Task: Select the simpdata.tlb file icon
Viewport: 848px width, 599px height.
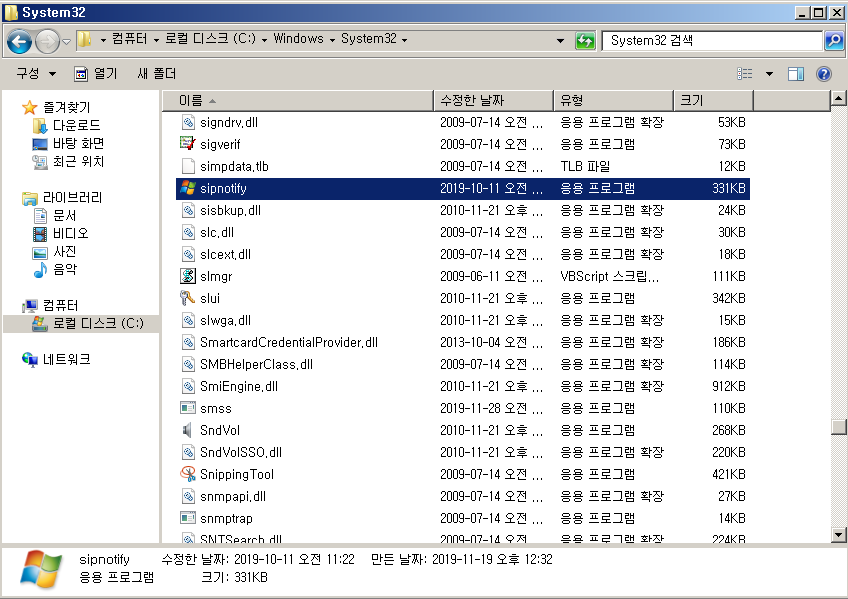Action: pos(188,166)
